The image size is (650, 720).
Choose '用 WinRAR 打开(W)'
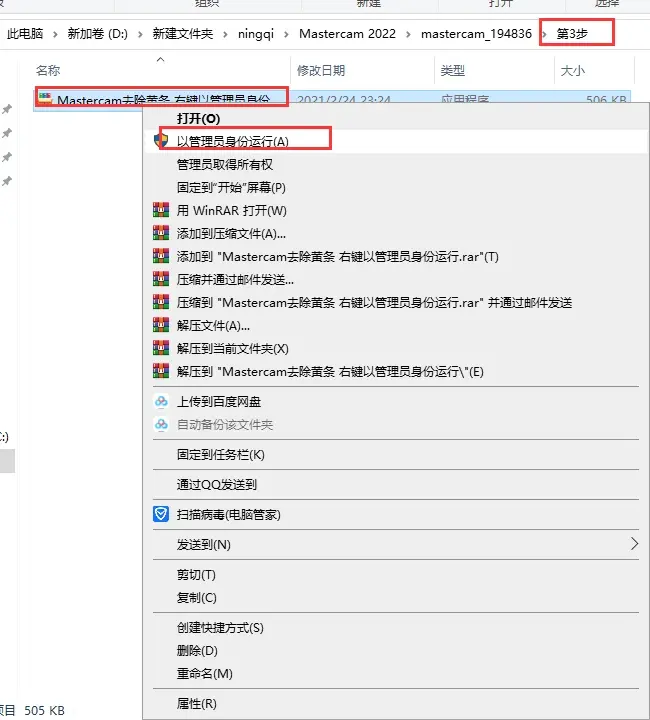pos(232,210)
